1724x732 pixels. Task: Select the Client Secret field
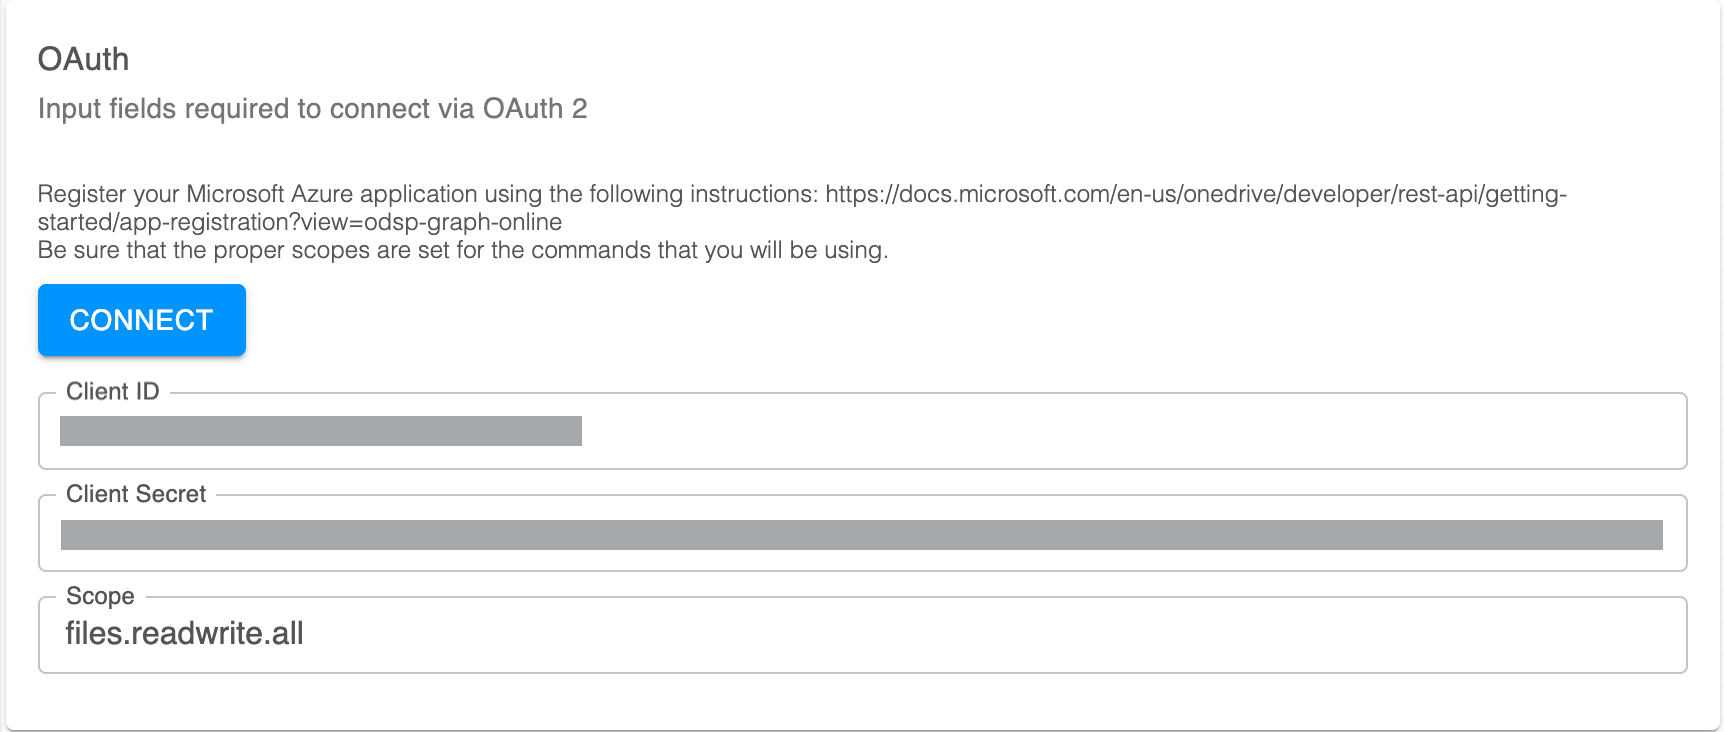(x=860, y=533)
